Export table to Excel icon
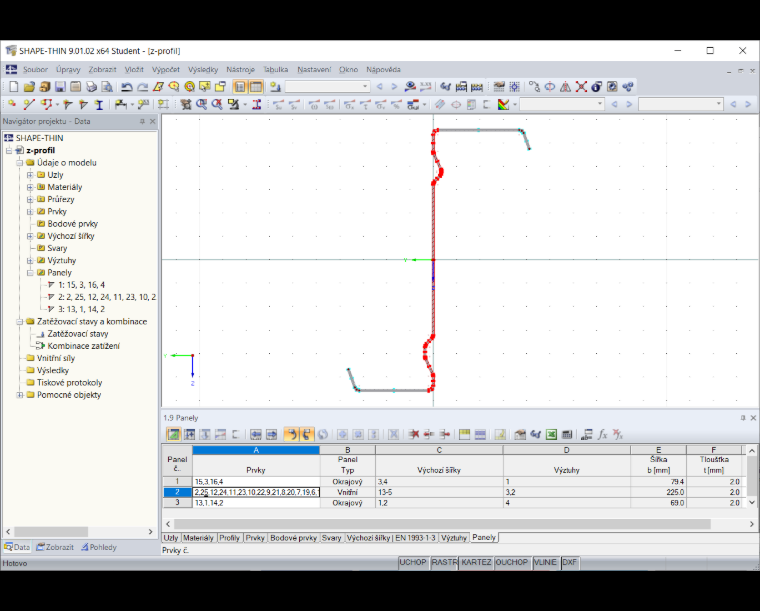Viewport: 760px width, 611px height. point(551,434)
